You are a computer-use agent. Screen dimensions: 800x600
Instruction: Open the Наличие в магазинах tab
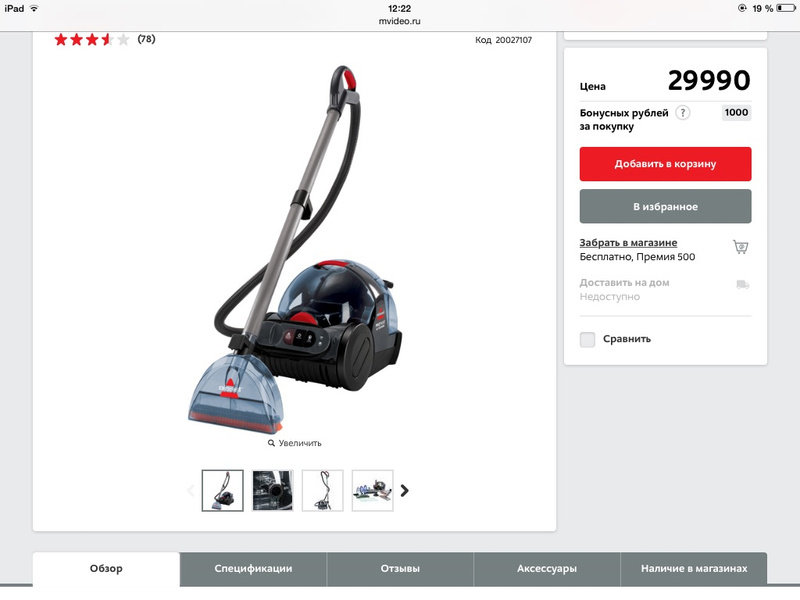[694, 569]
